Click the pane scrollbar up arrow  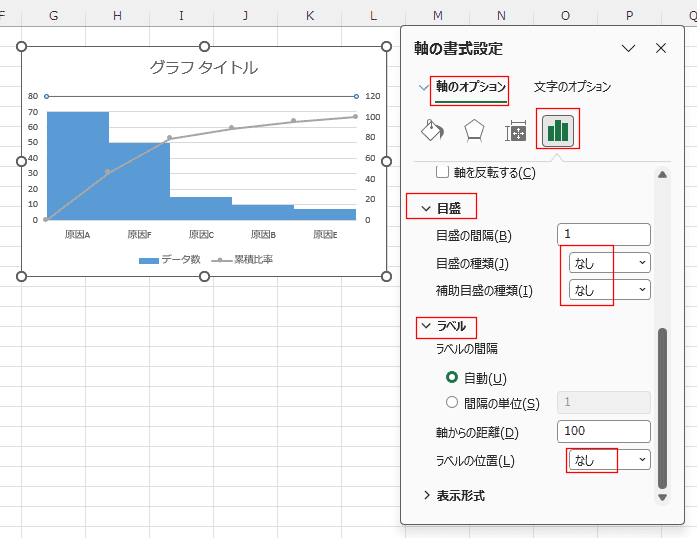coord(662,175)
